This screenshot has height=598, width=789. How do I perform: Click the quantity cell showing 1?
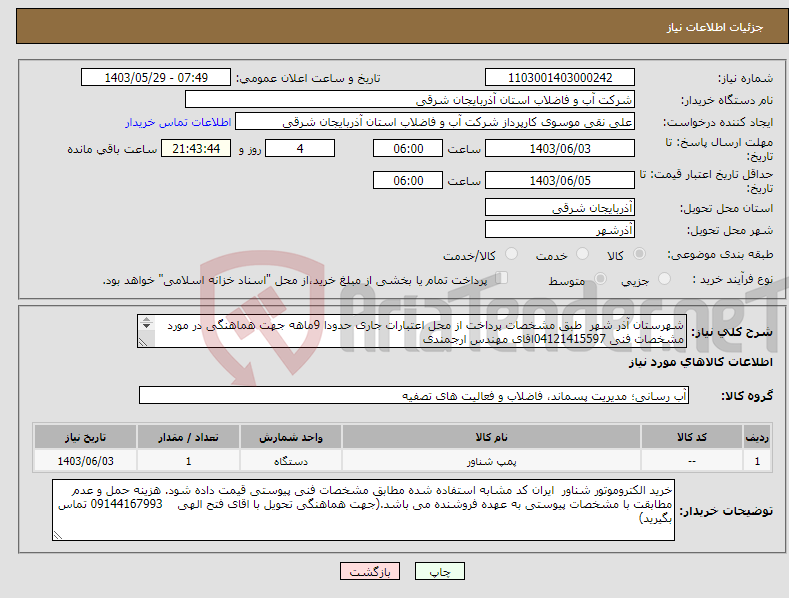pos(188,461)
